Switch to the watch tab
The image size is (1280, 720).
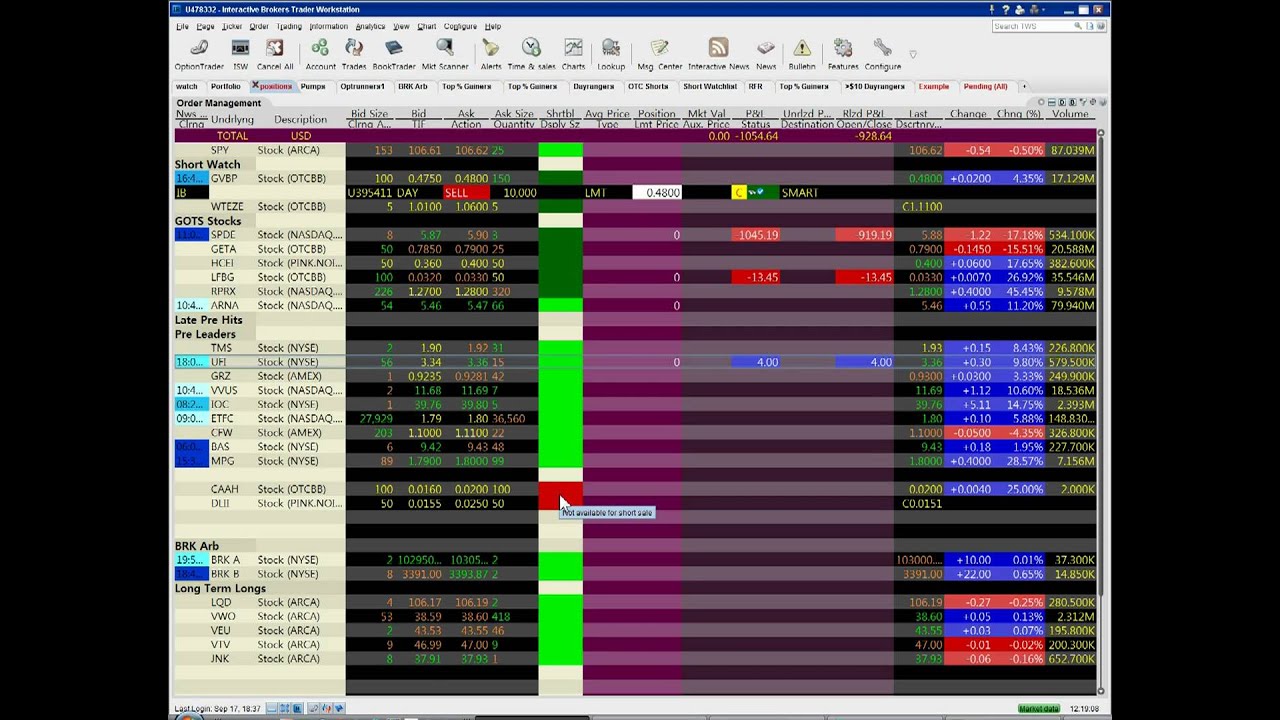coord(187,86)
